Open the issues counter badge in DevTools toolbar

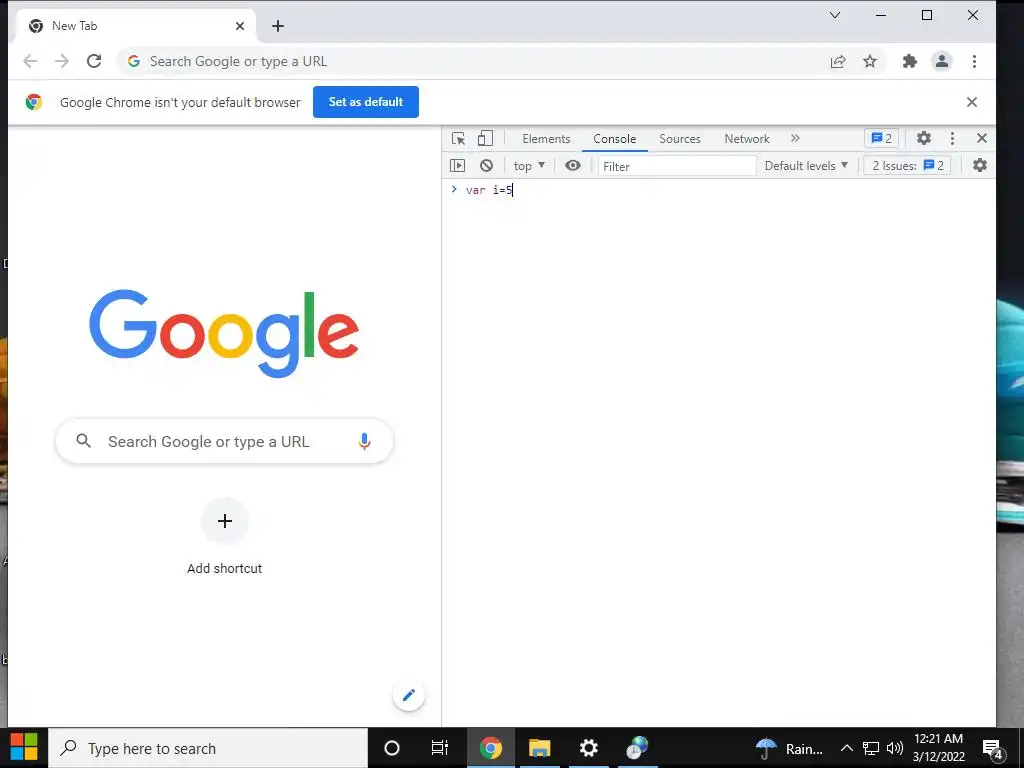click(x=882, y=138)
